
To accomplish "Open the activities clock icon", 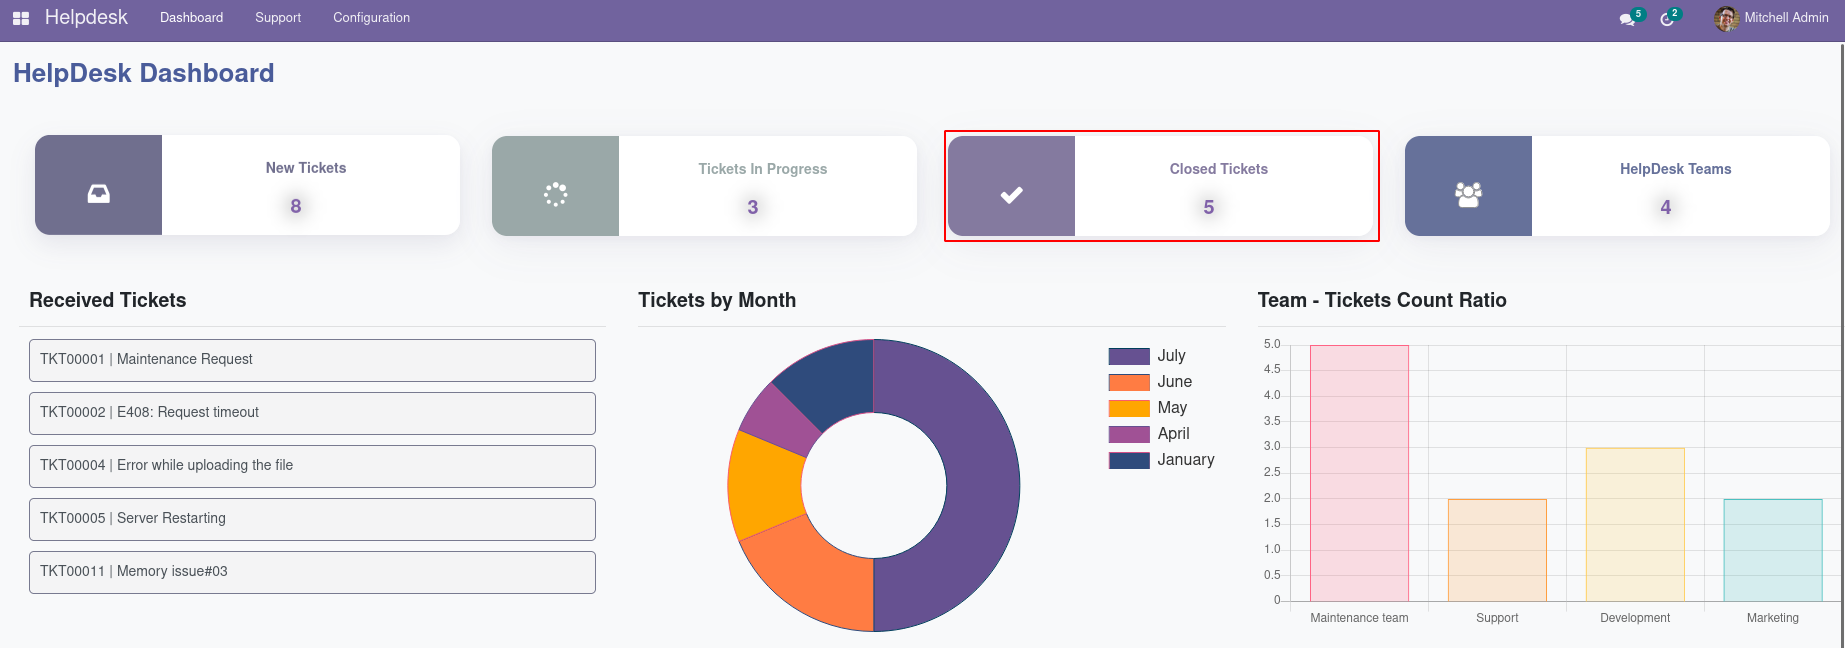I will click(1667, 19).
